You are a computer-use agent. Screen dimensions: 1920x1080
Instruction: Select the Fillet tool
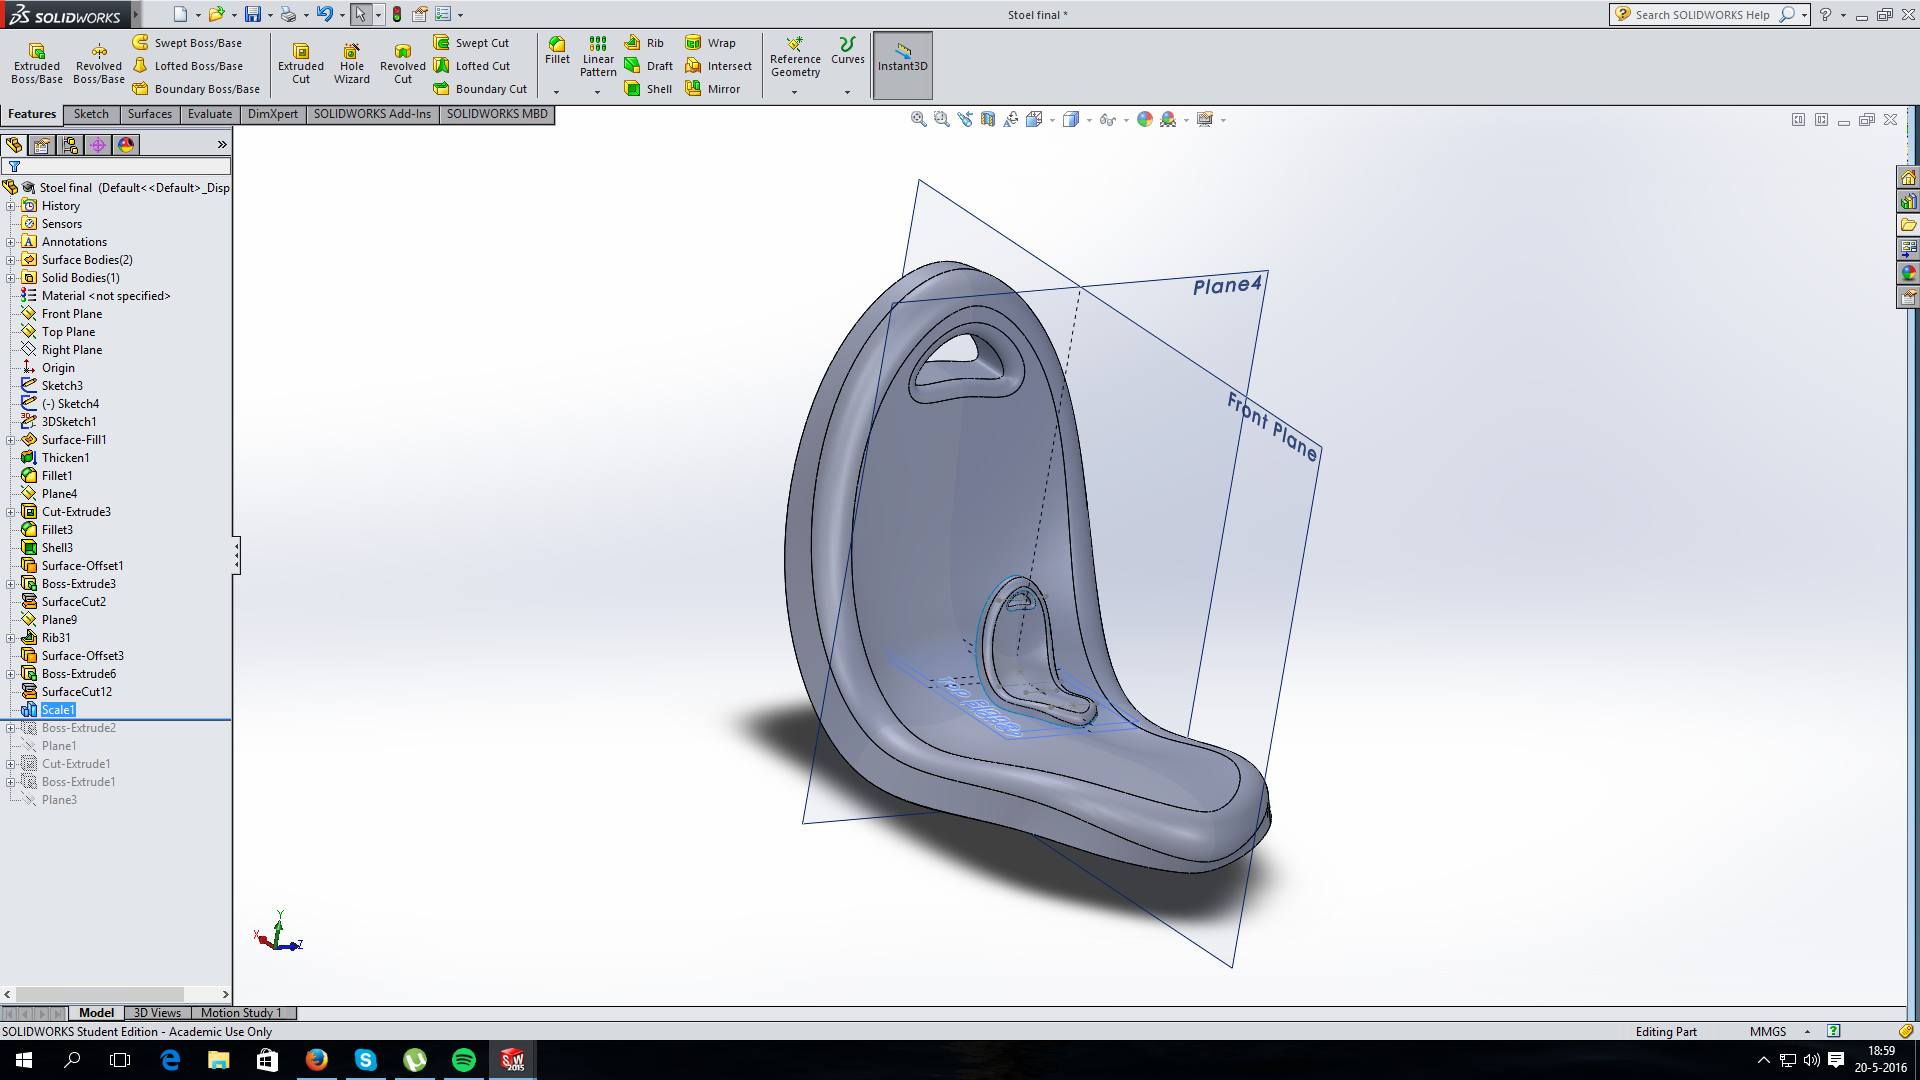coord(557,50)
